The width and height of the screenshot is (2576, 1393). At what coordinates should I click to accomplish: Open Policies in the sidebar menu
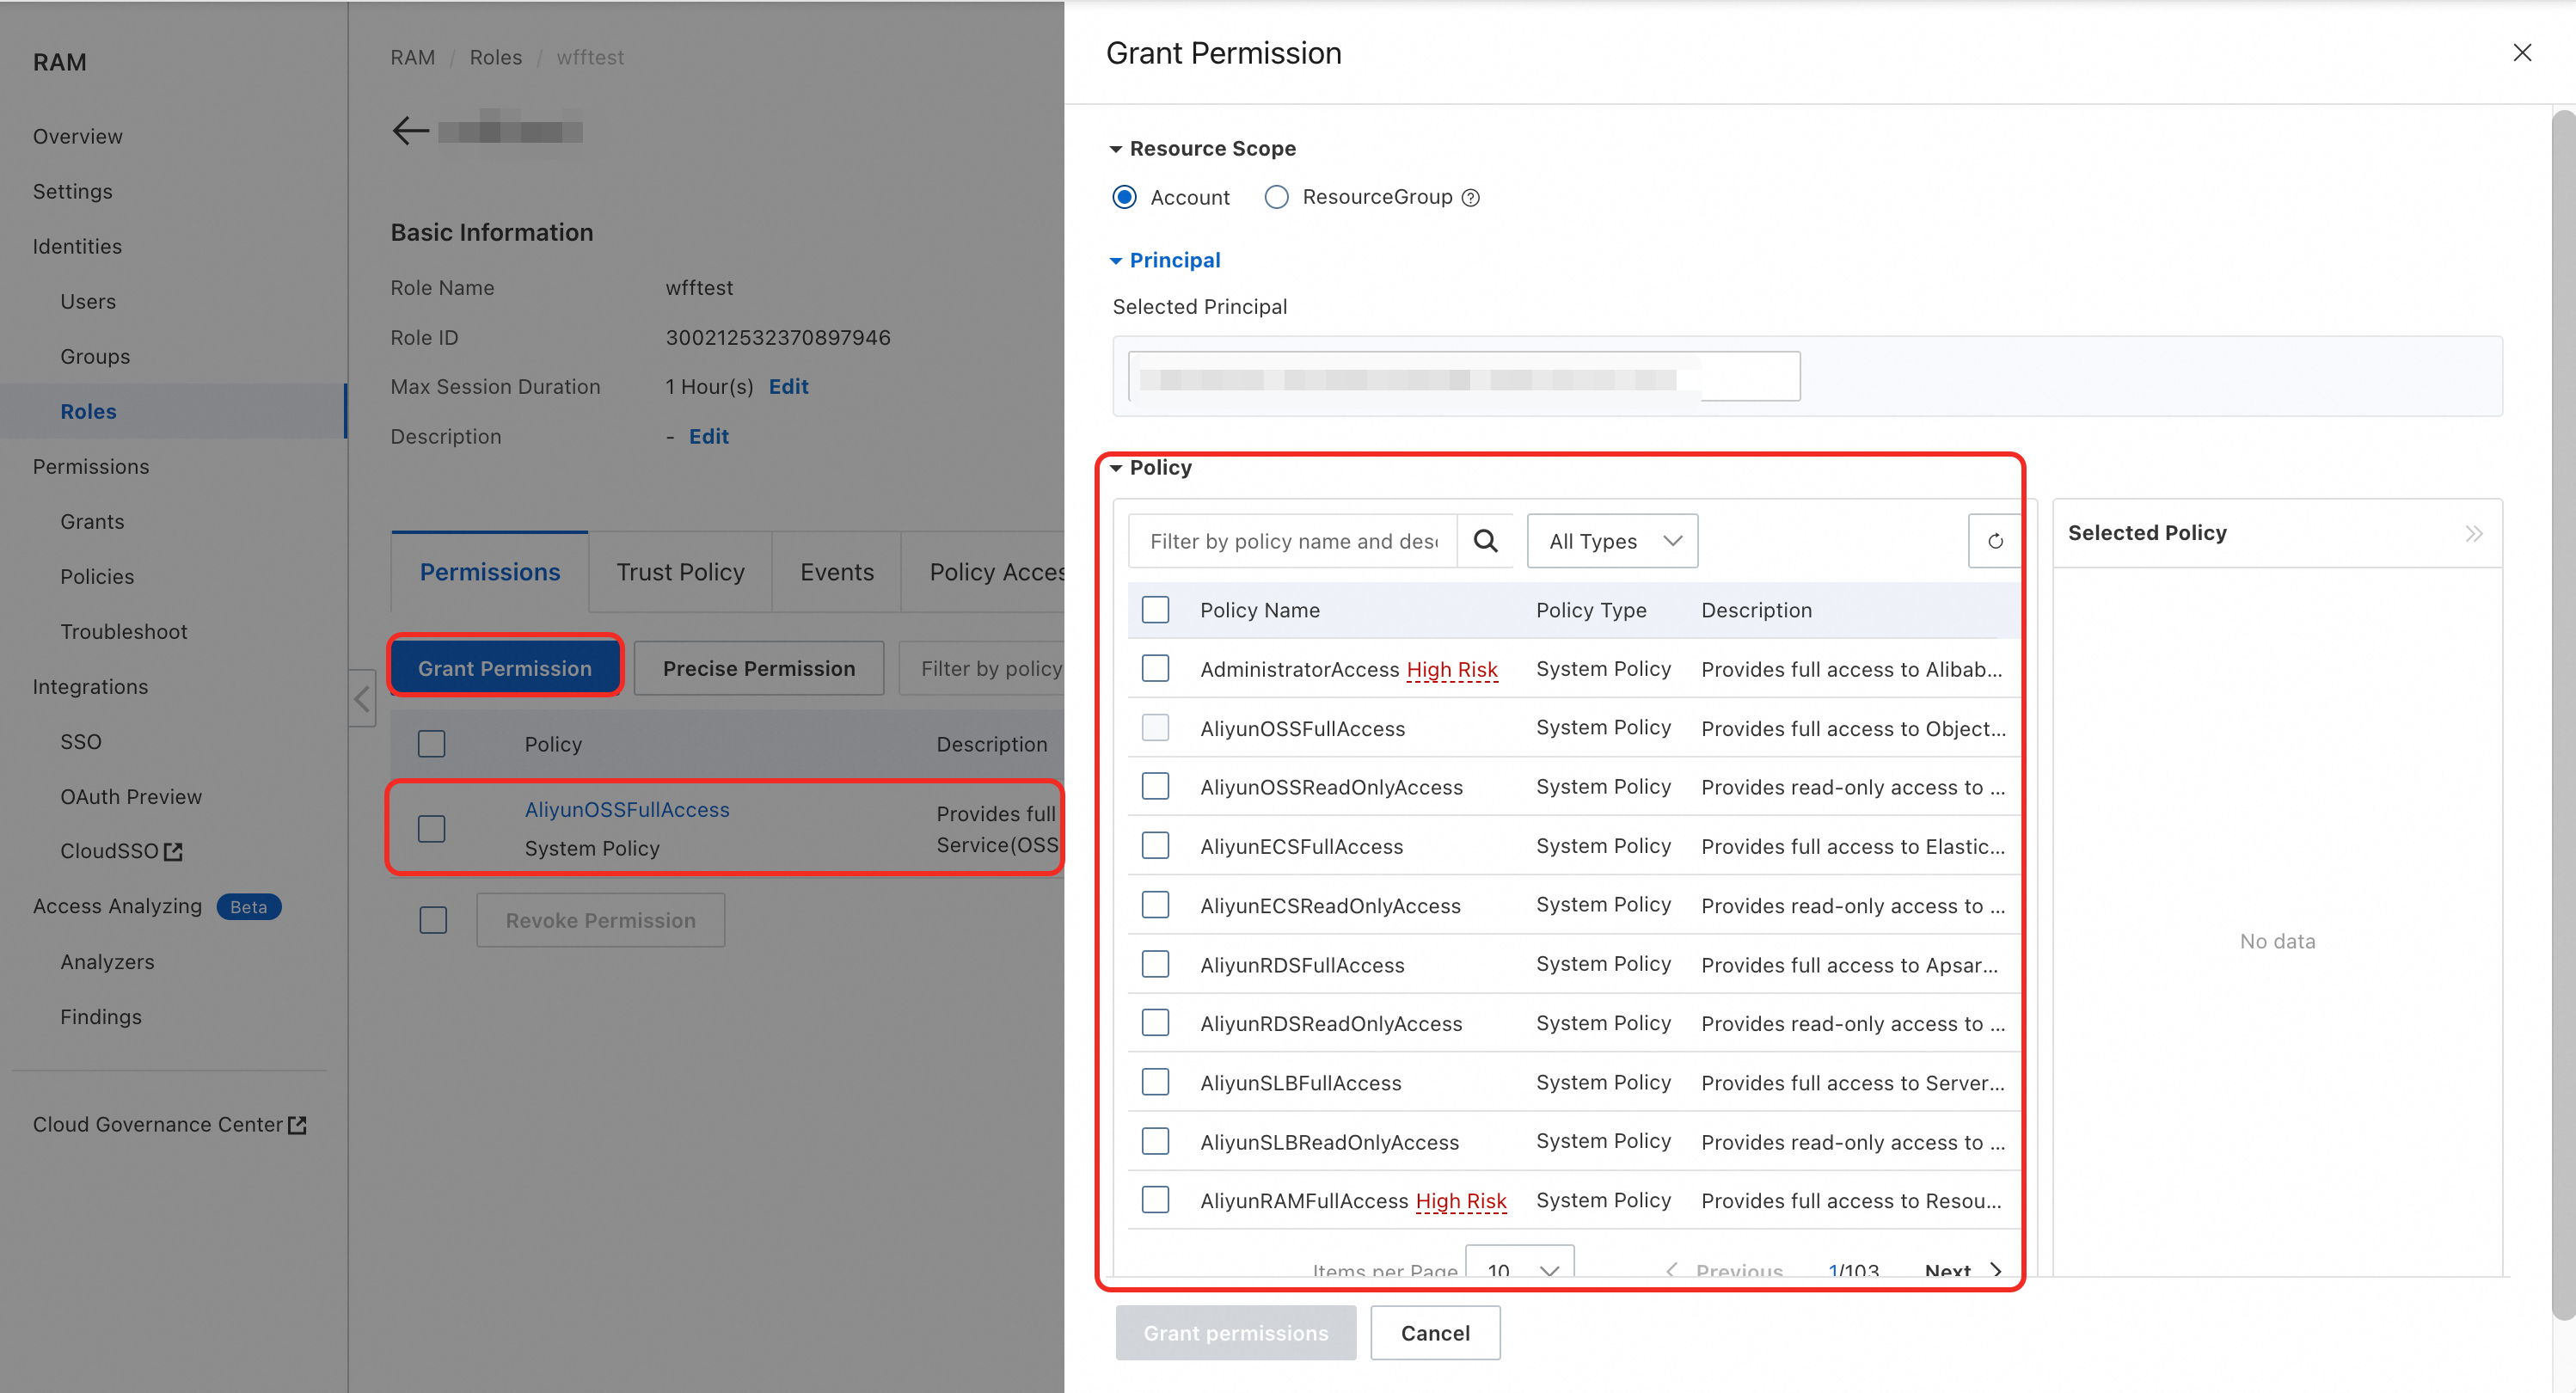tap(97, 577)
